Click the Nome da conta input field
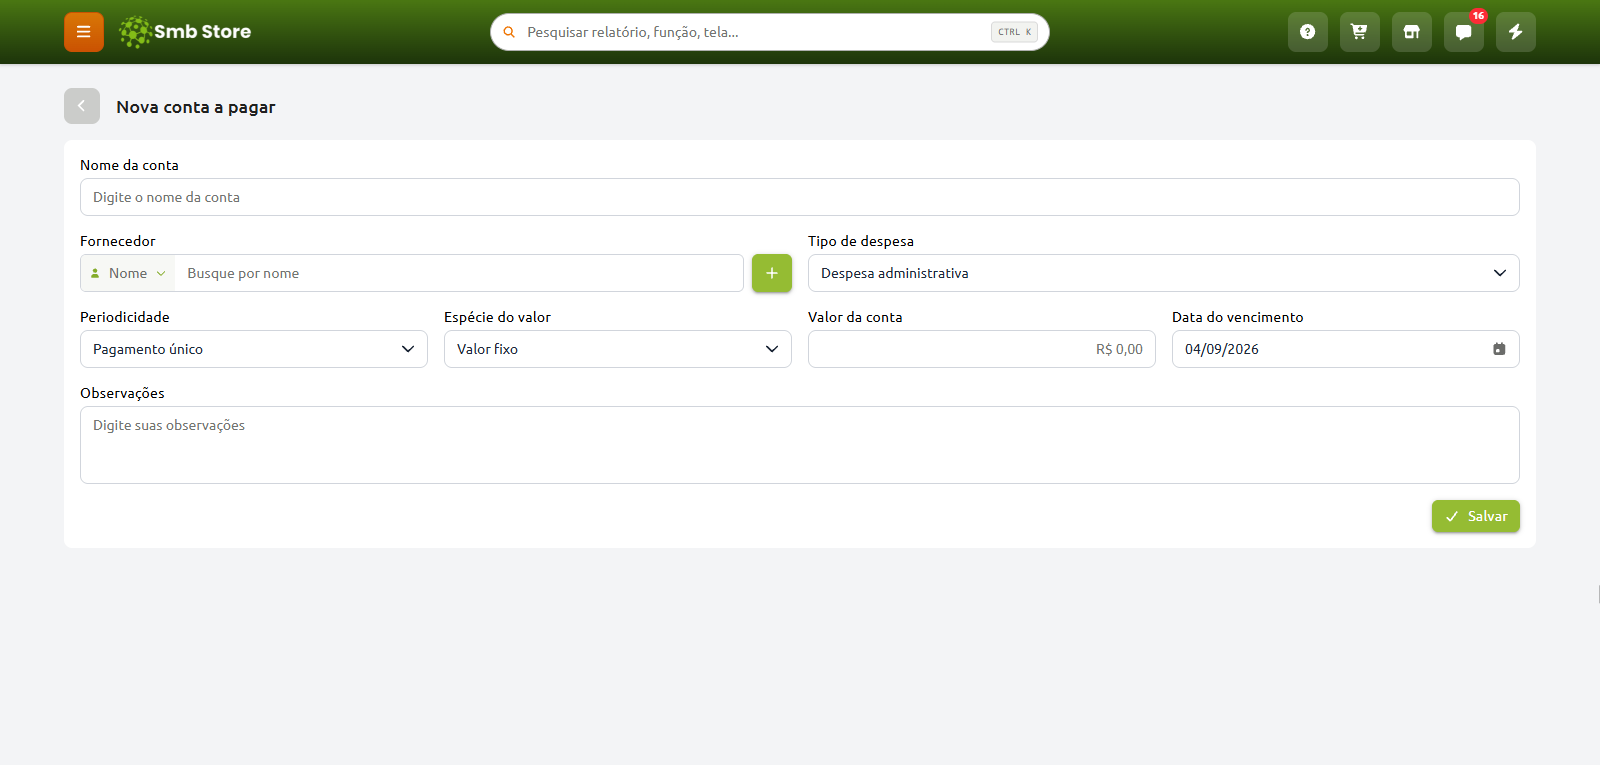The width and height of the screenshot is (1600, 765). coord(800,197)
